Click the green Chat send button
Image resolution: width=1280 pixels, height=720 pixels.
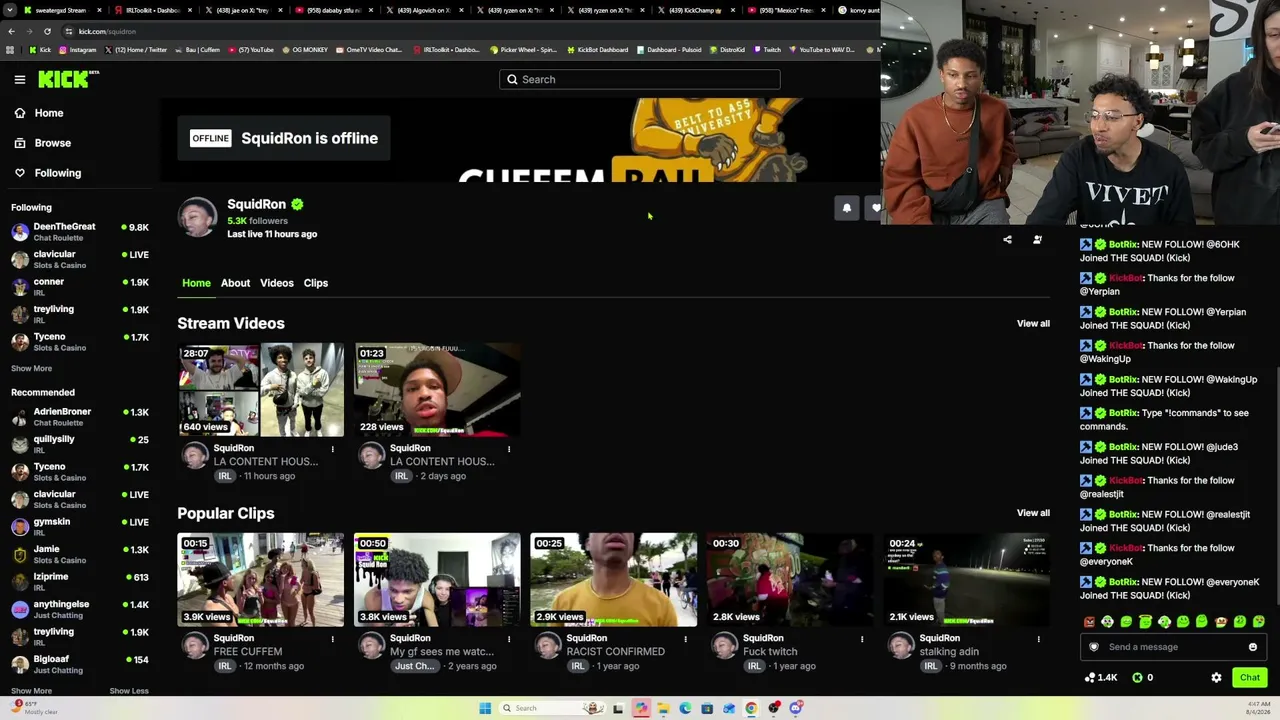click(x=1250, y=678)
